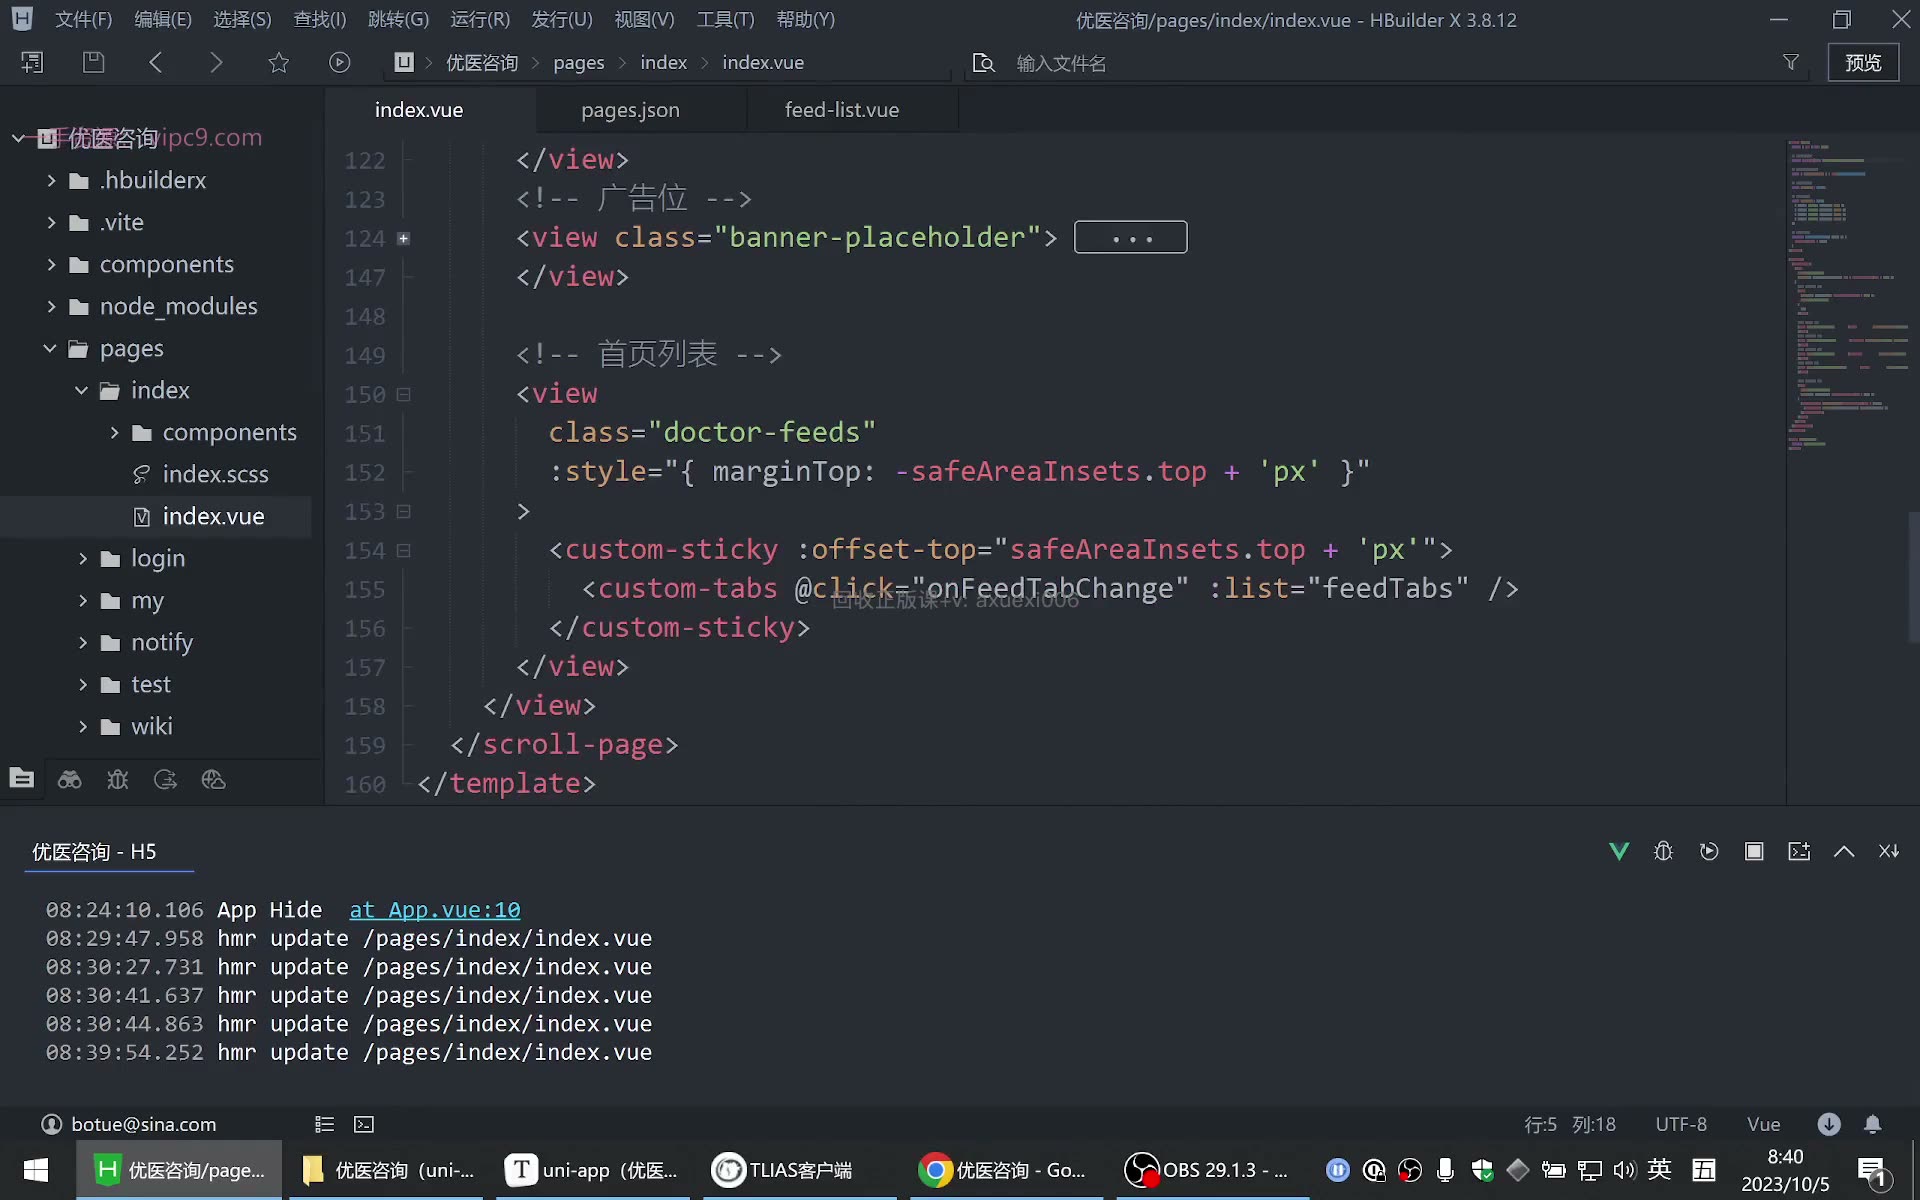Open the 文件(F) menu
1920x1200 pixels.
tap(83, 19)
